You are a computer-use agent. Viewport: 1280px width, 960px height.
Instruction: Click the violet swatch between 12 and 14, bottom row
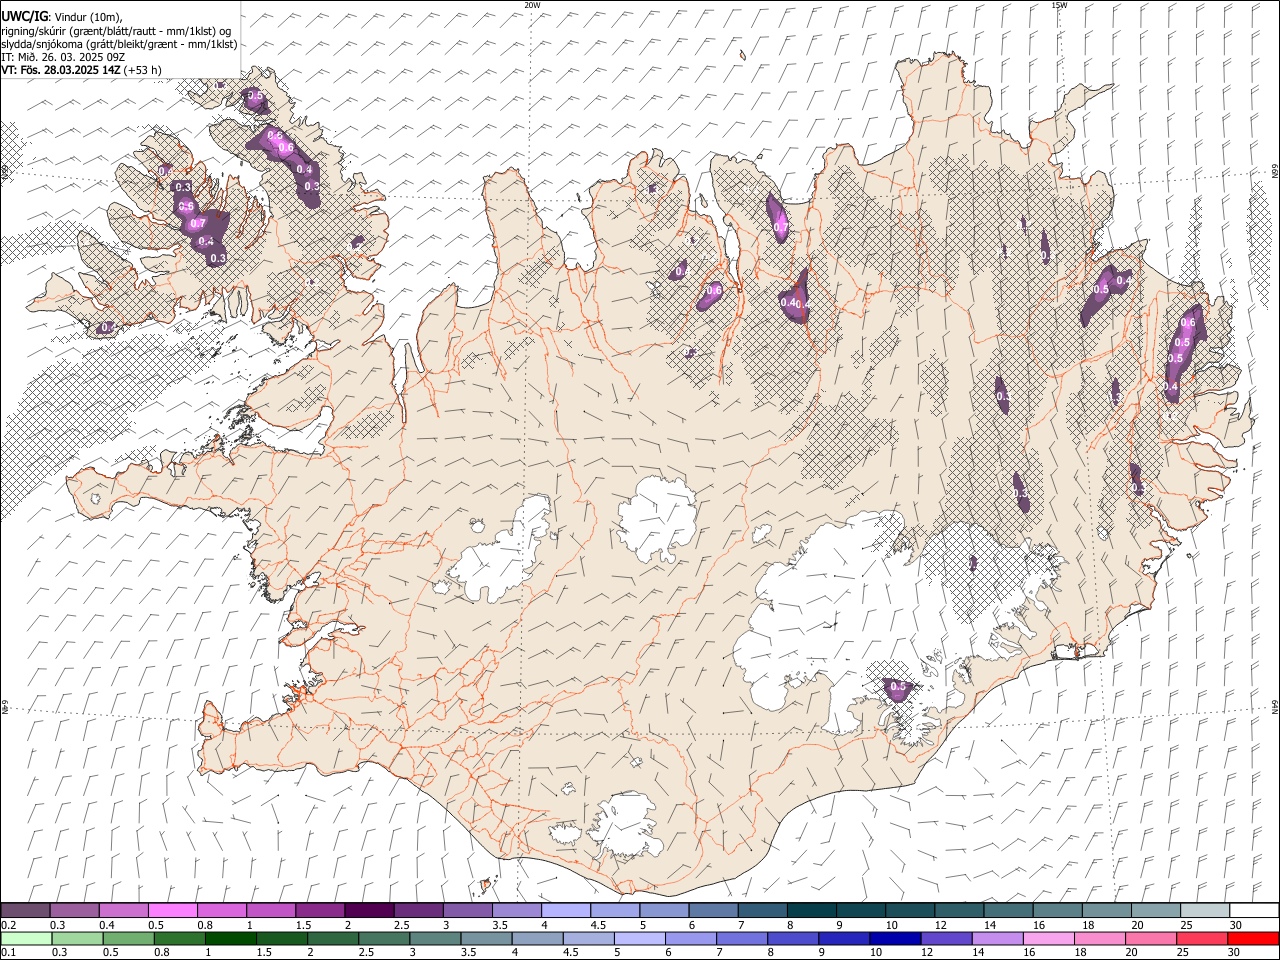coord(946,939)
